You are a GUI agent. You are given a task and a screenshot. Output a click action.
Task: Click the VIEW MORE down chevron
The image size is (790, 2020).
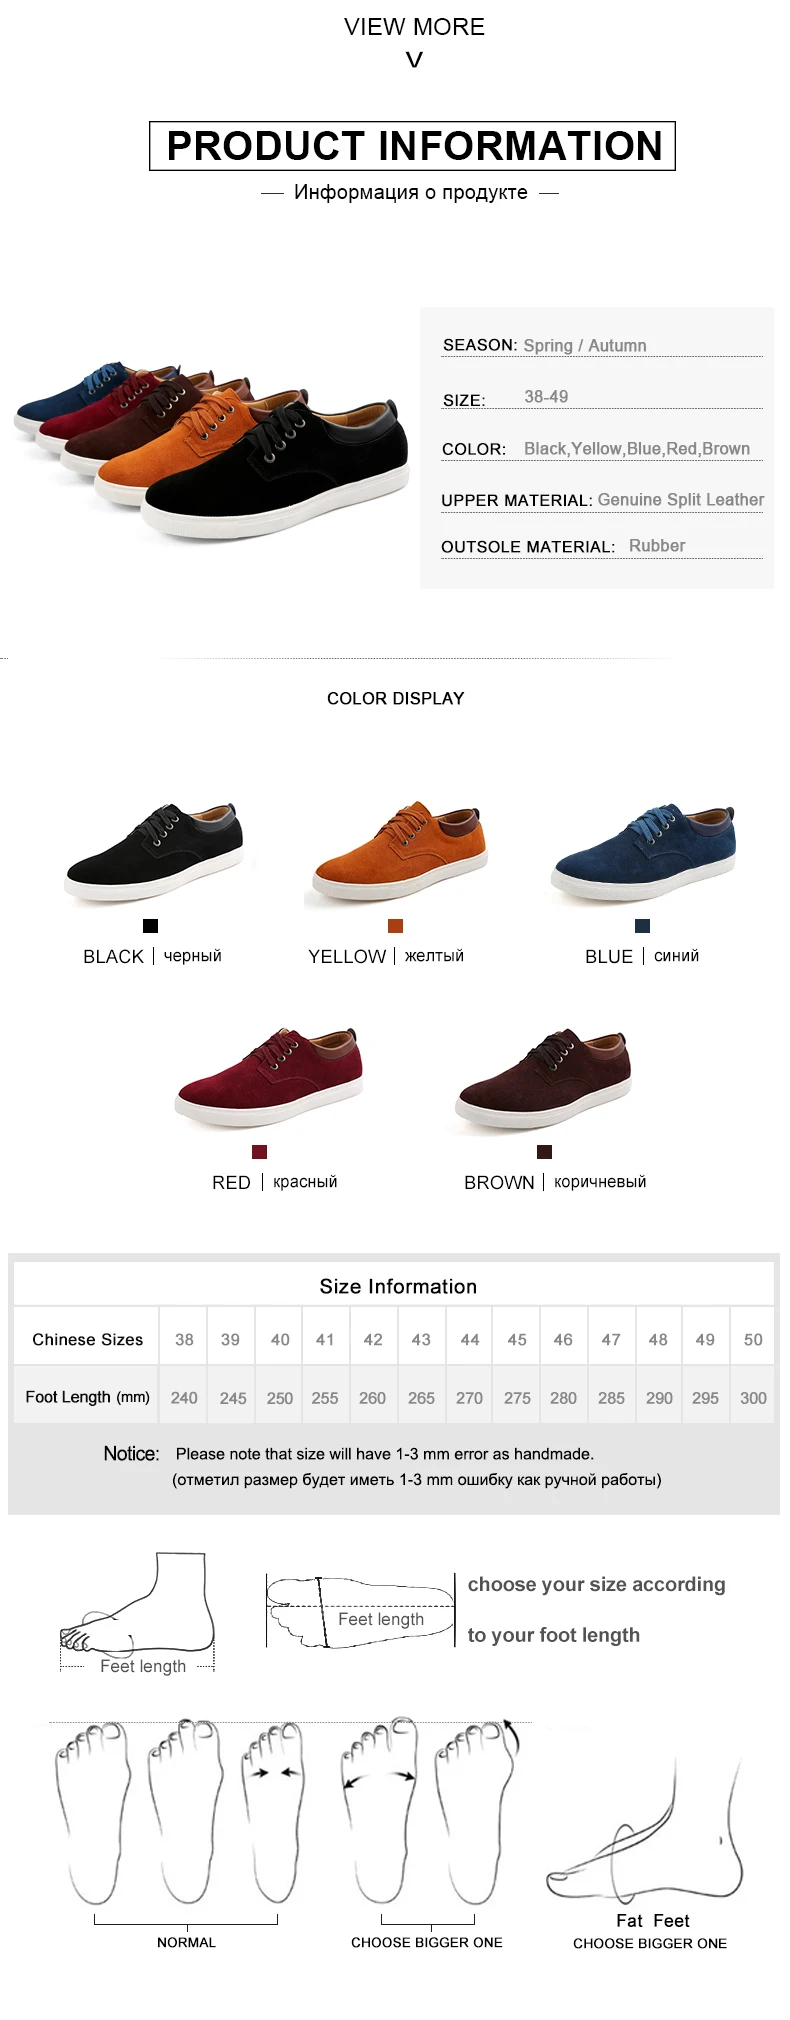pos(414,60)
